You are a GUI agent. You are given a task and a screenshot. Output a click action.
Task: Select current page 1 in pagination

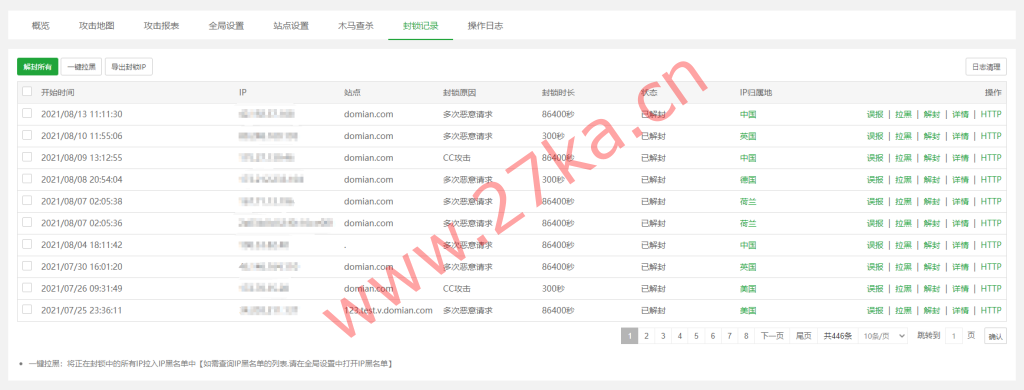[x=629, y=336]
